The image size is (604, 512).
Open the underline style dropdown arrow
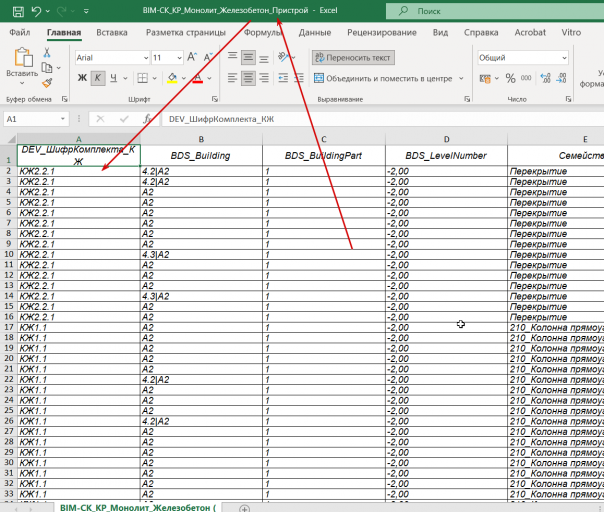(x=125, y=78)
